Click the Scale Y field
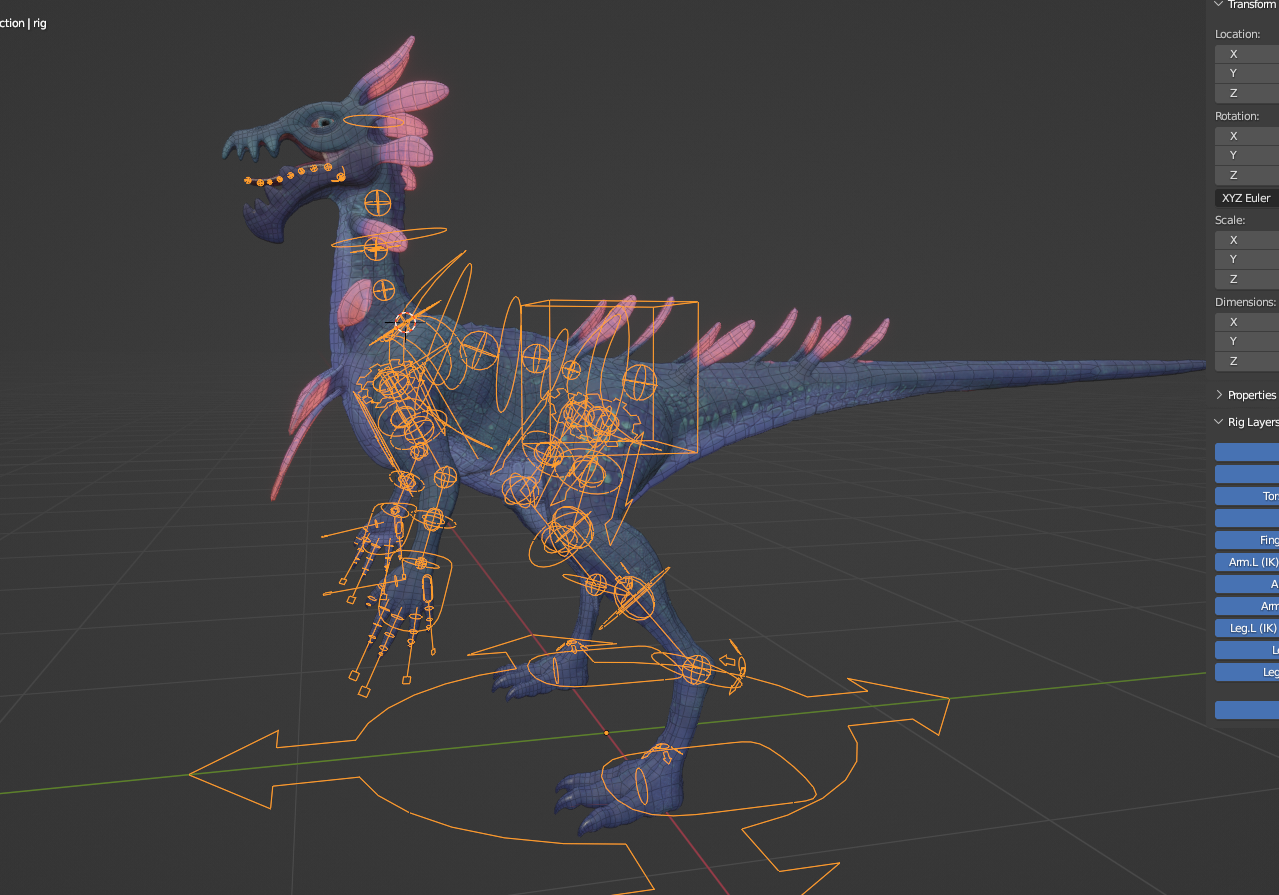Screen dimensions: 1279x895 [1247, 259]
